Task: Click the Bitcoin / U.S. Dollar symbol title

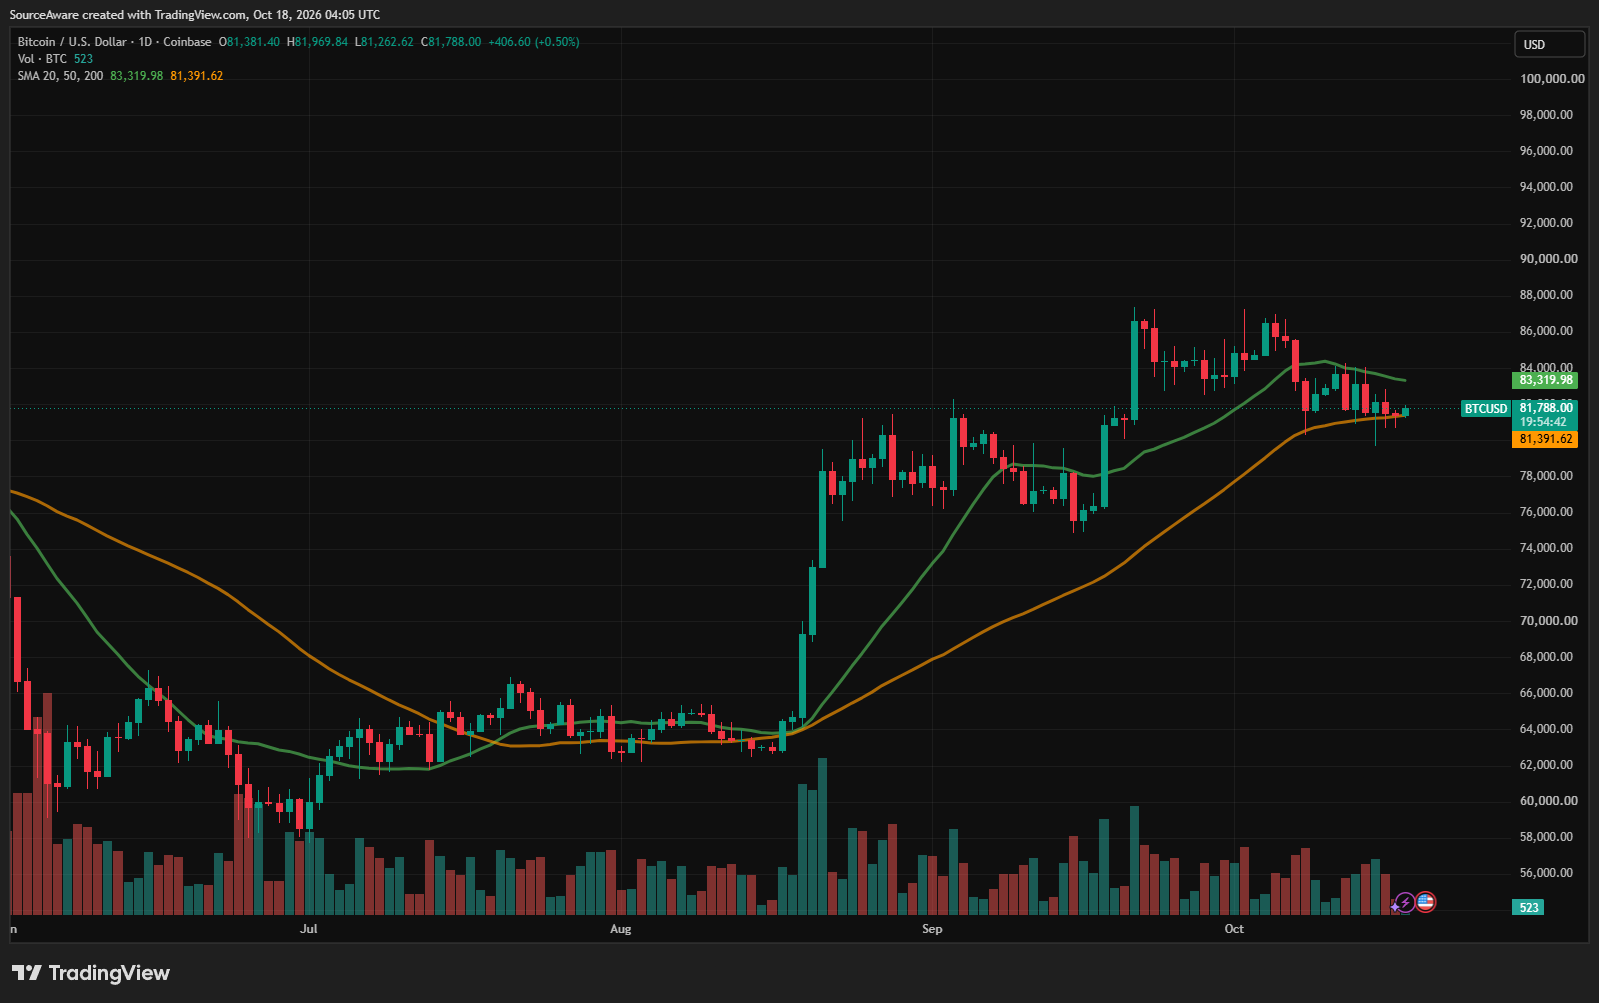Action: pos(72,42)
